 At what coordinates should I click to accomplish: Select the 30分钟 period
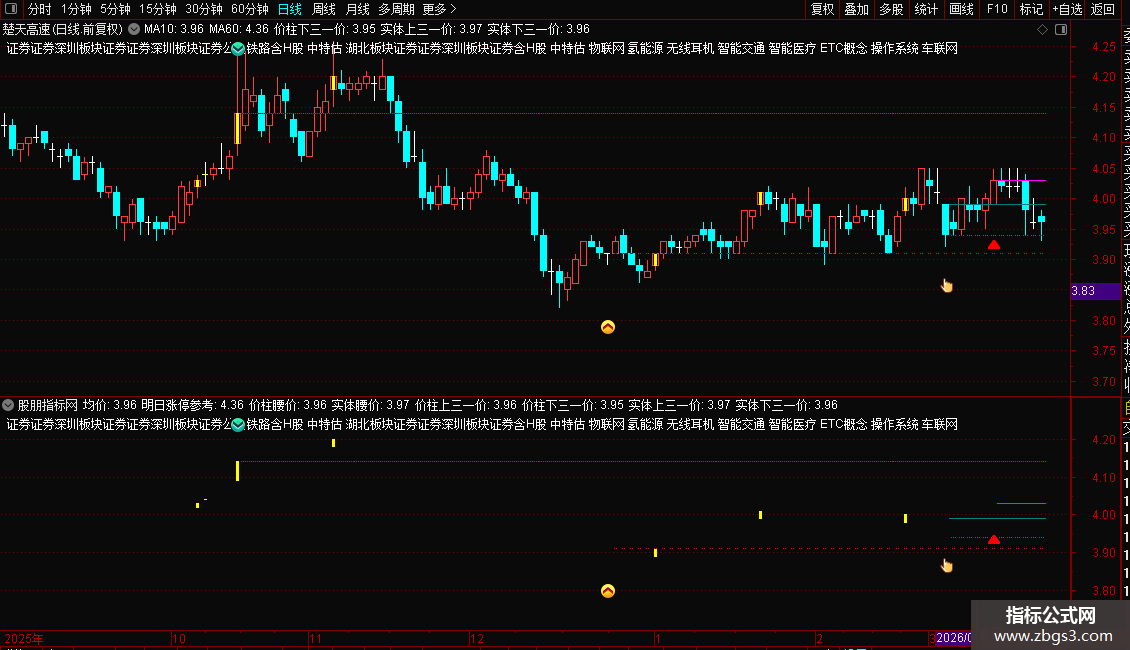point(203,9)
